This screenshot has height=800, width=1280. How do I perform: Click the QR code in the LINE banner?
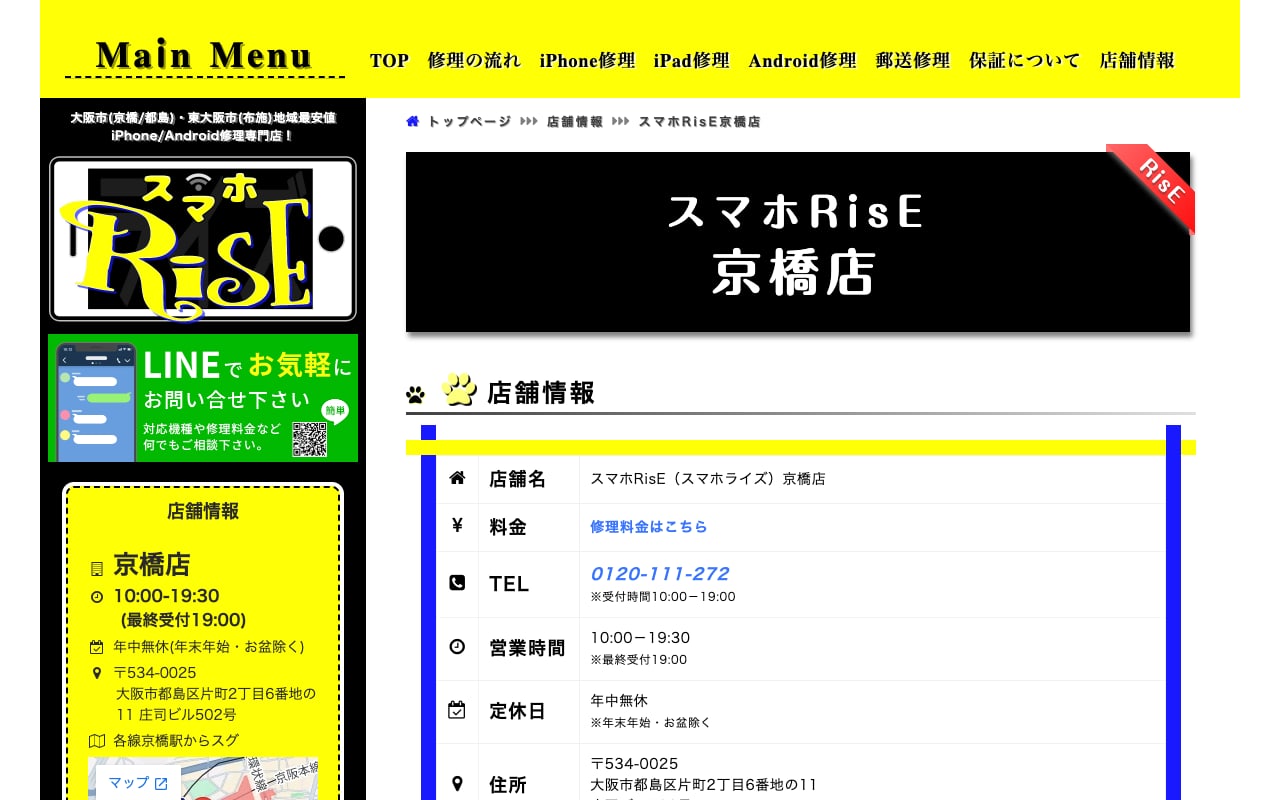(310, 440)
